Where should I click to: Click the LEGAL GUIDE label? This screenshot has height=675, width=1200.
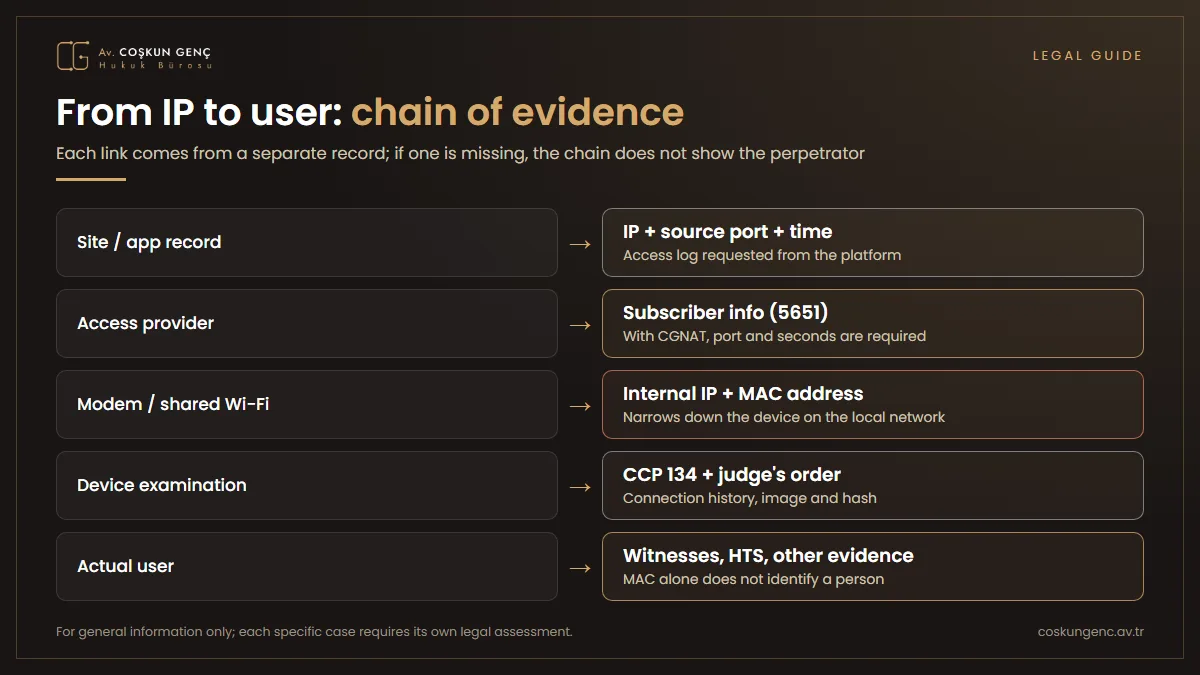1087,56
